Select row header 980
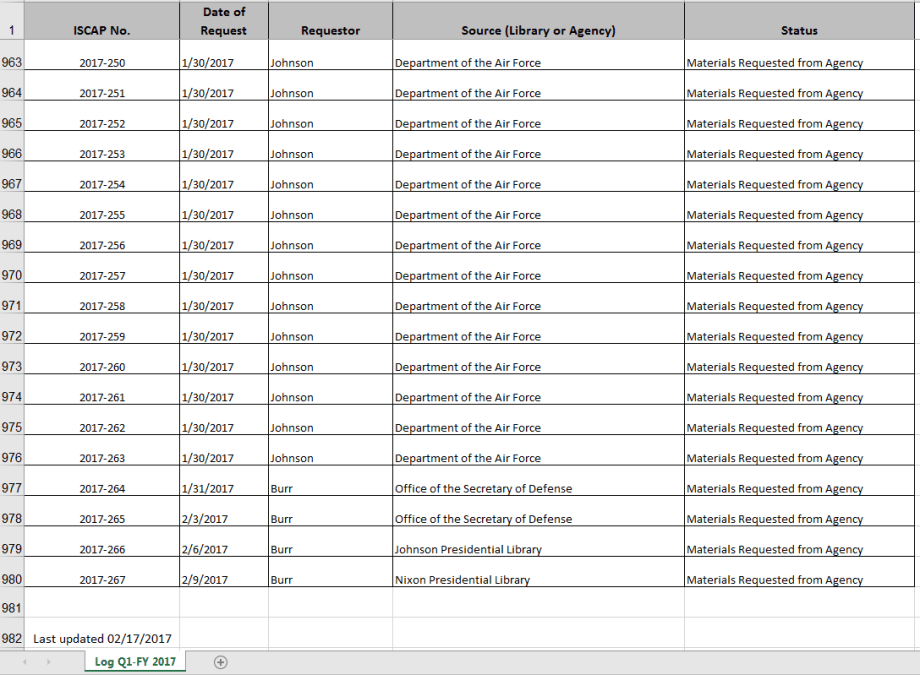The image size is (920, 675). tap(11, 579)
